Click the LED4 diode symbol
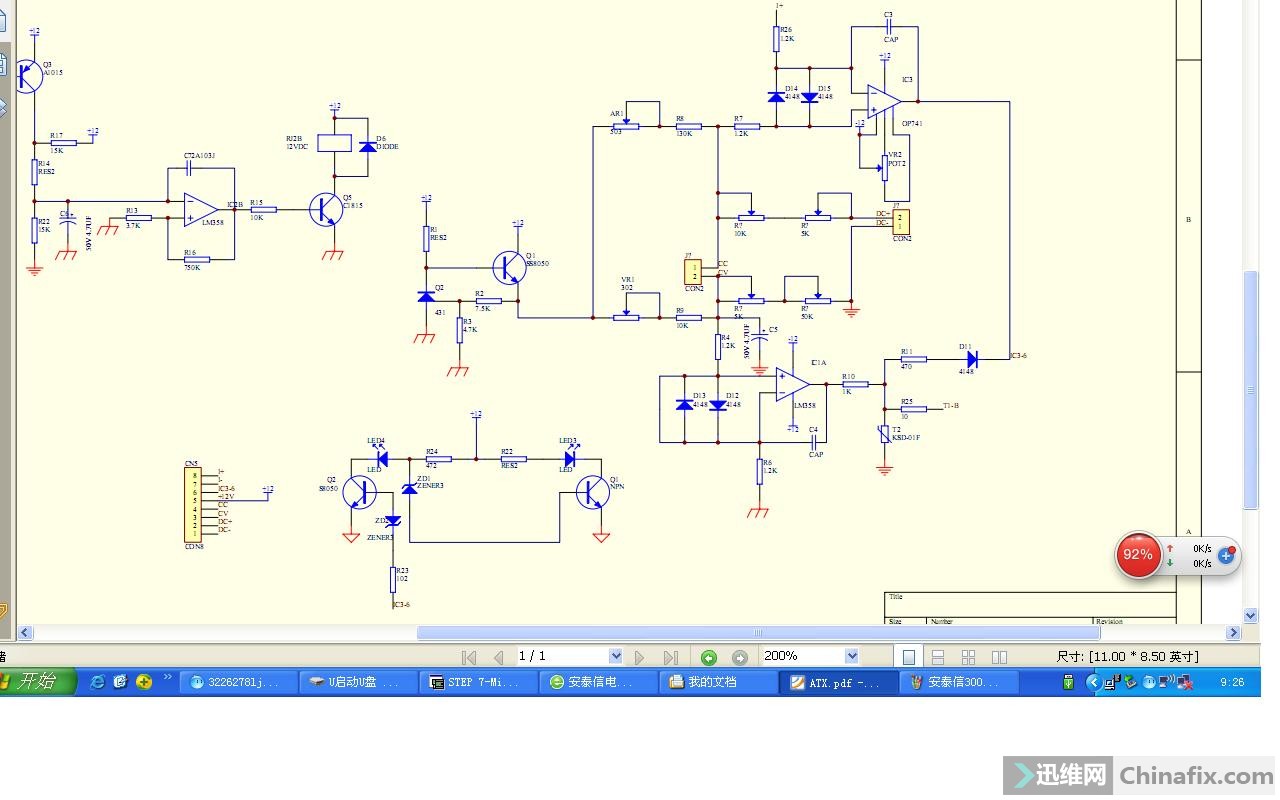 [382, 459]
